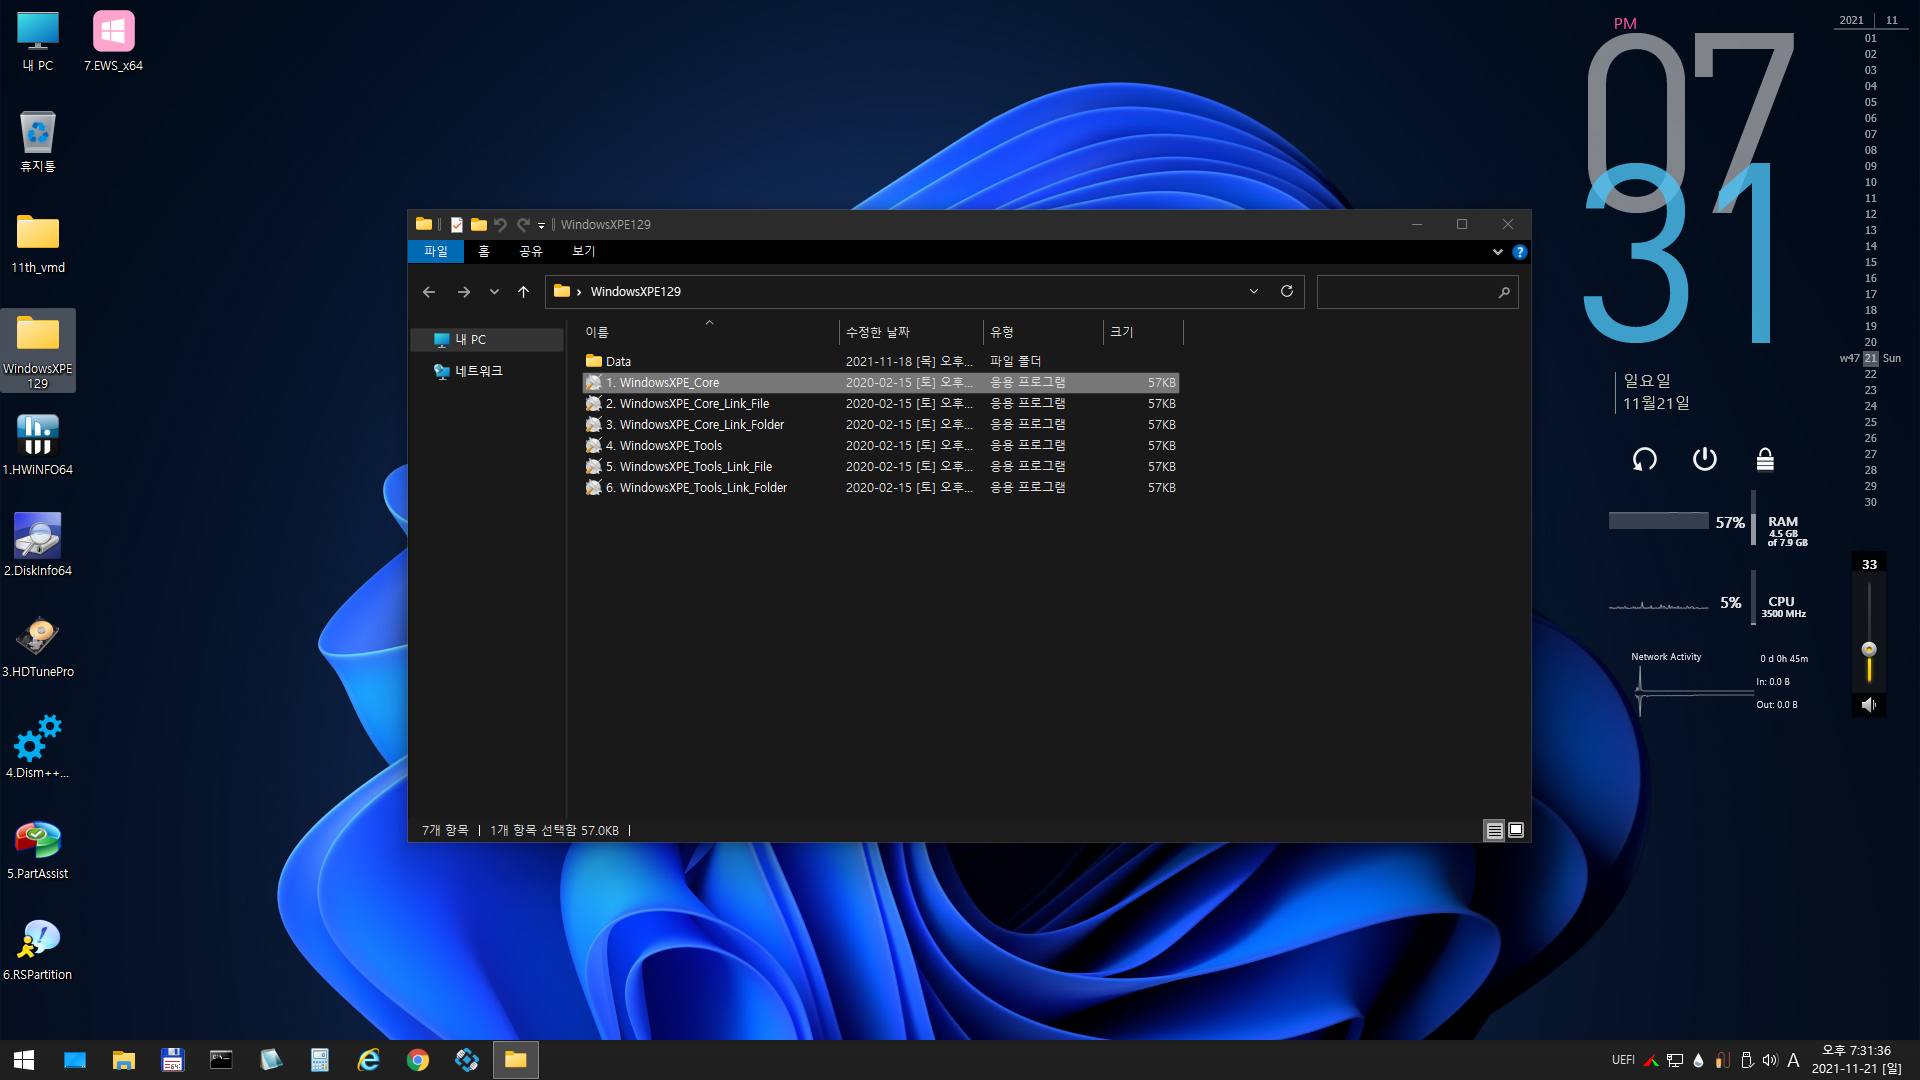
Task: Open Internet Explorer from the taskbar
Action: tap(369, 1060)
